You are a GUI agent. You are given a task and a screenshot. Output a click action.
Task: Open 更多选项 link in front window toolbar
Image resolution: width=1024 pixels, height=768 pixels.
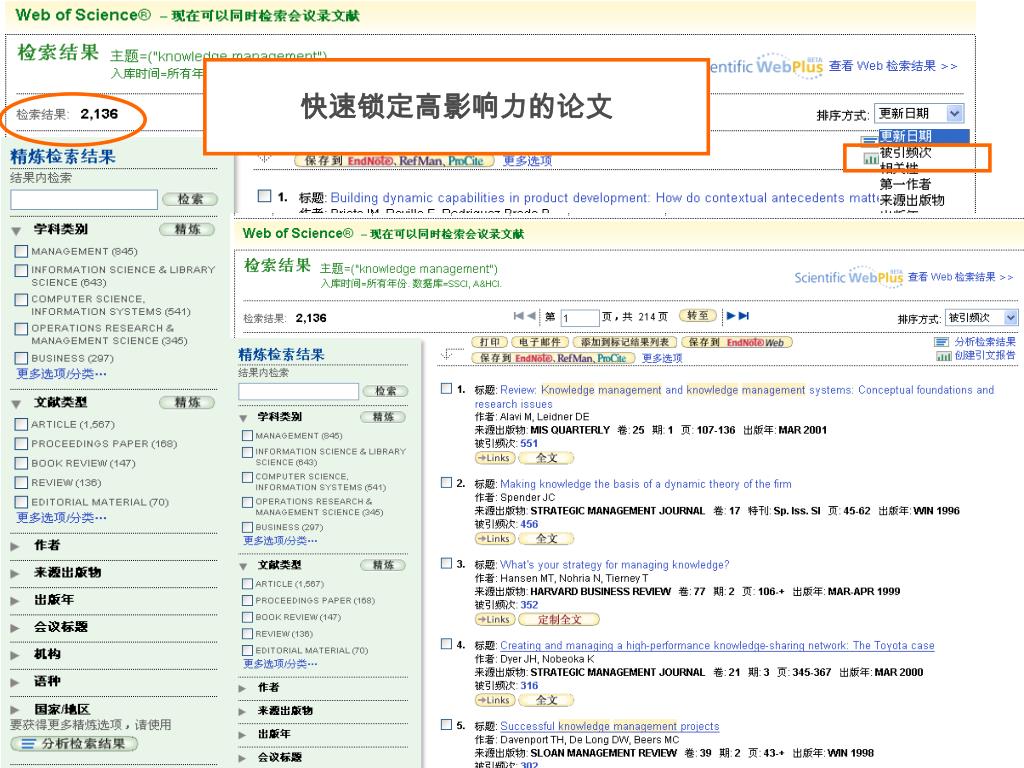click(x=662, y=358)
